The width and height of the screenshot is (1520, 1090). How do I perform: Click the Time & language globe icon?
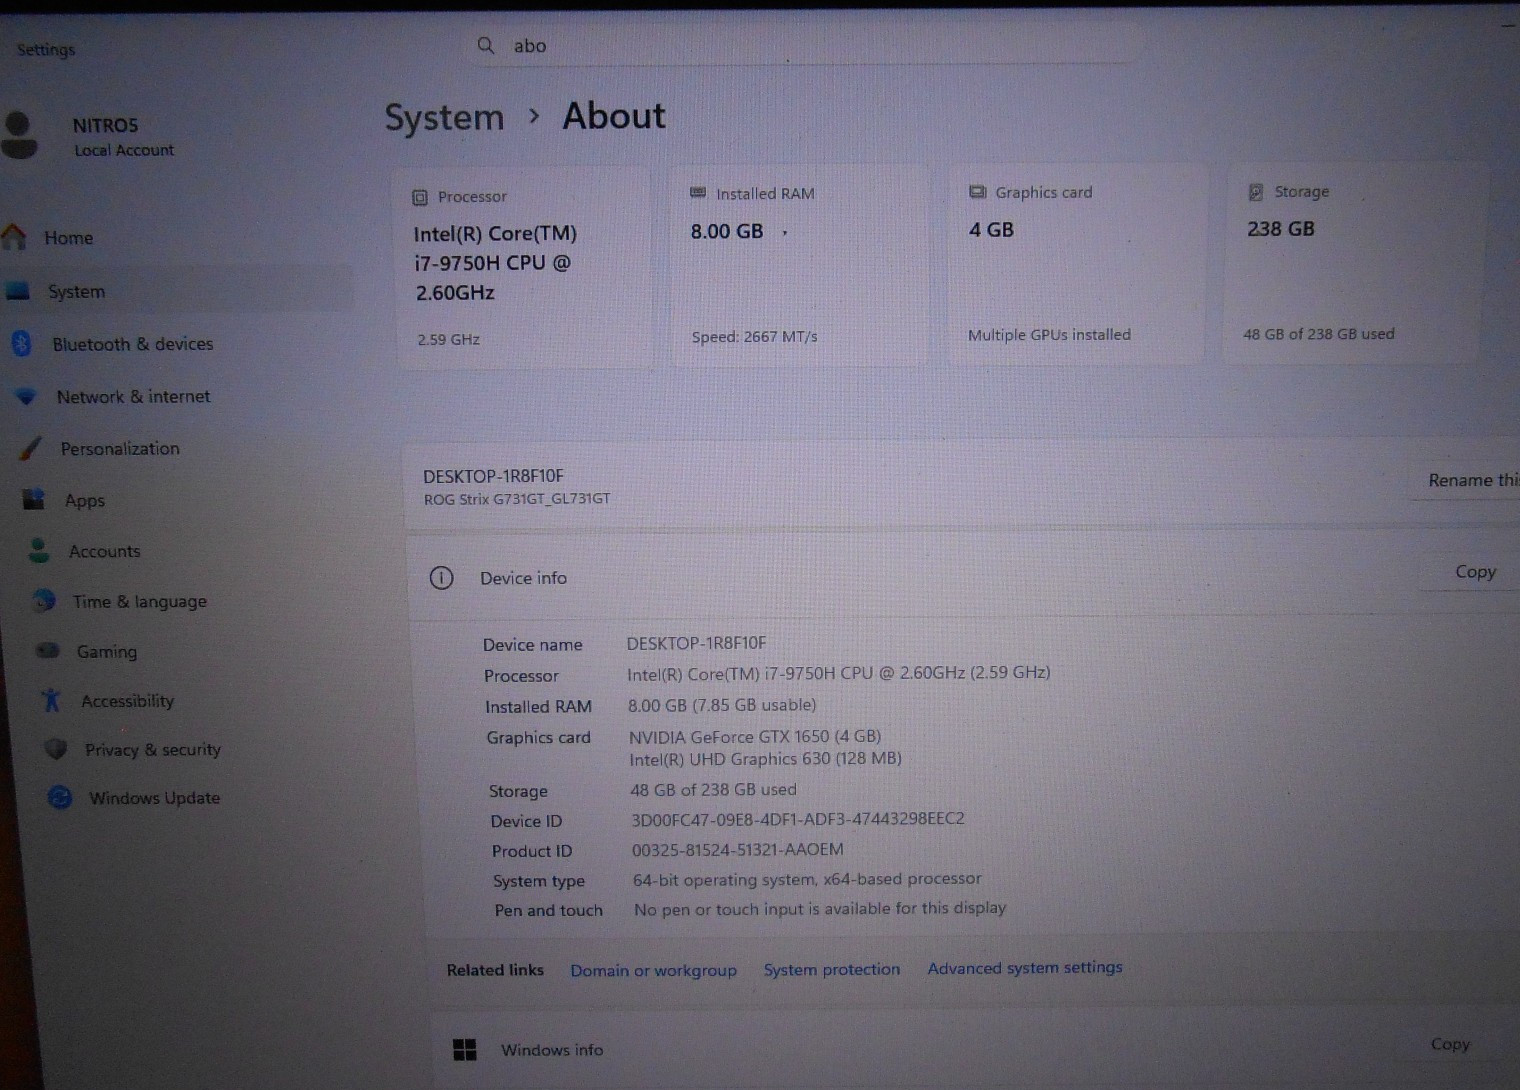[x=44, y=600]
